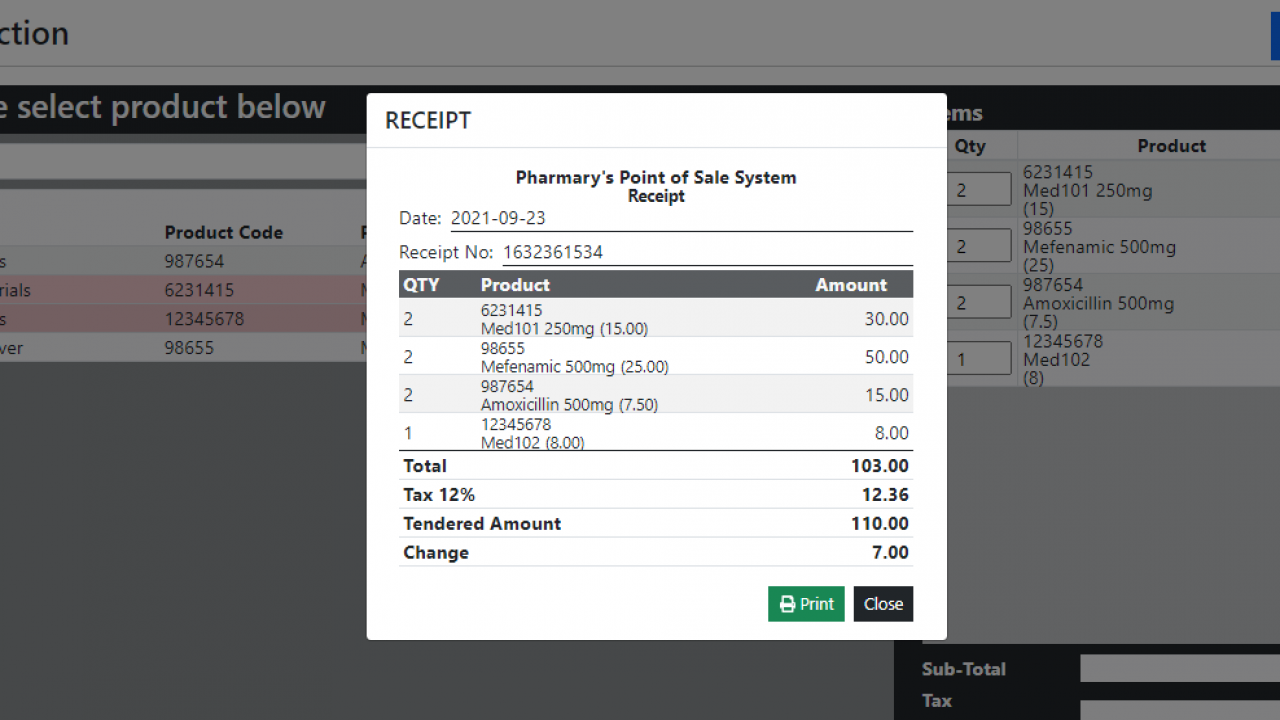Image resolution: width=1280 pixels, height=720 pixels.
Task: Select the Amoxicillin 500mg quantity field
Action: pos(979,302)
